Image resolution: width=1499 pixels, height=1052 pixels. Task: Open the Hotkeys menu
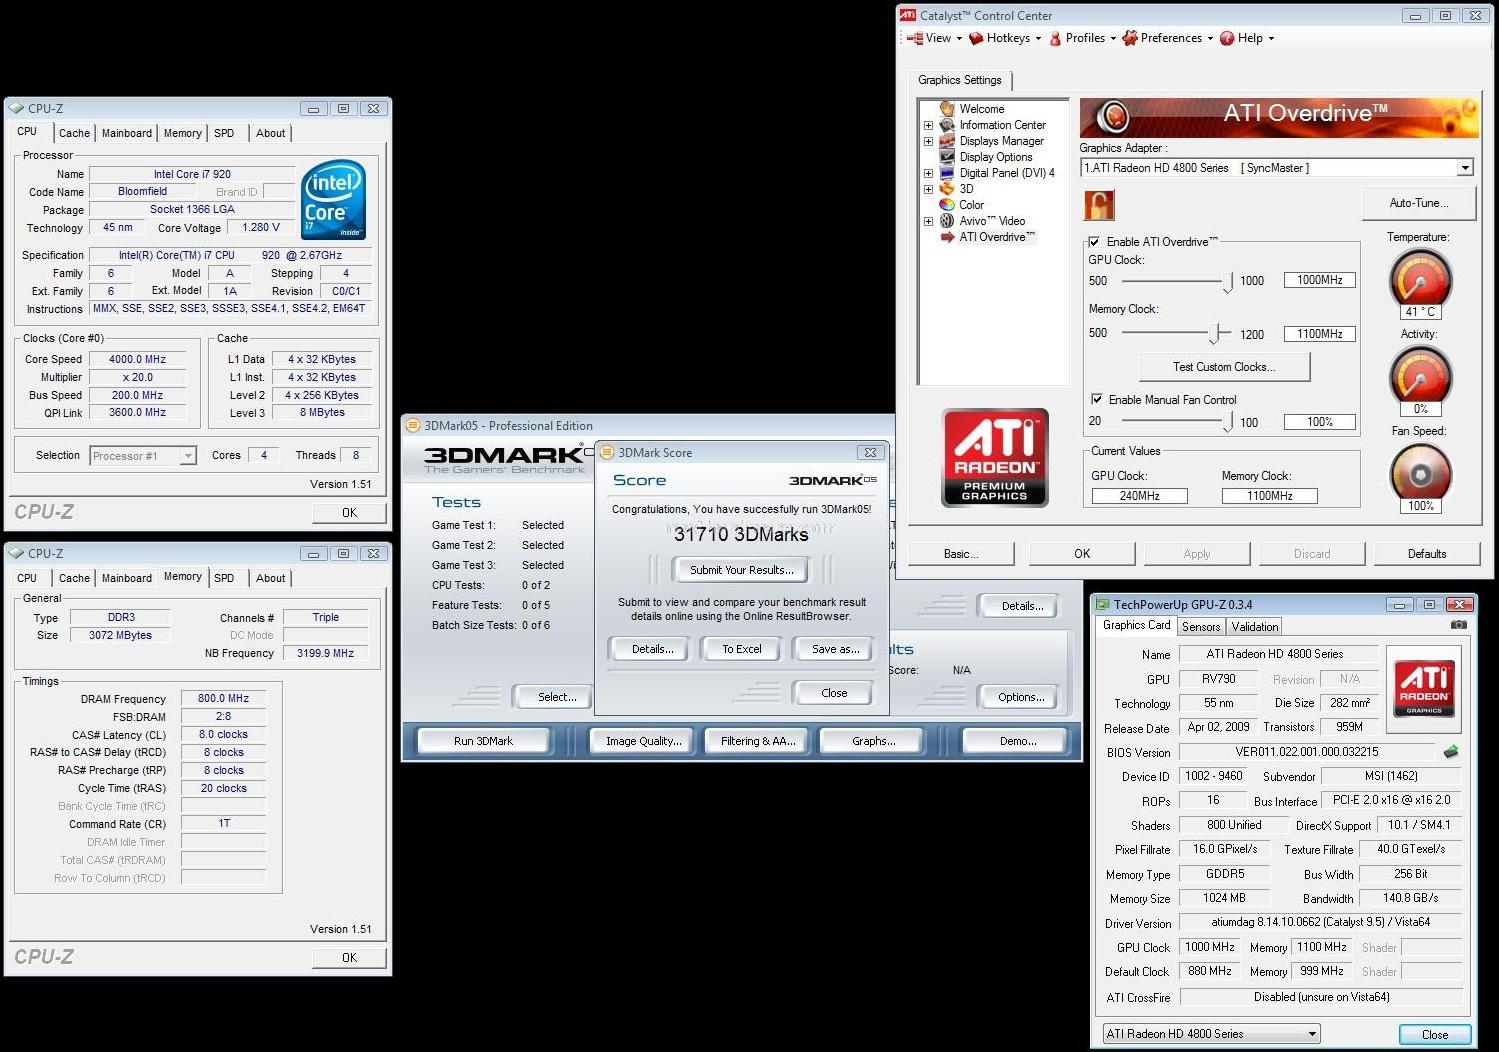click(x=1005, y=38)
